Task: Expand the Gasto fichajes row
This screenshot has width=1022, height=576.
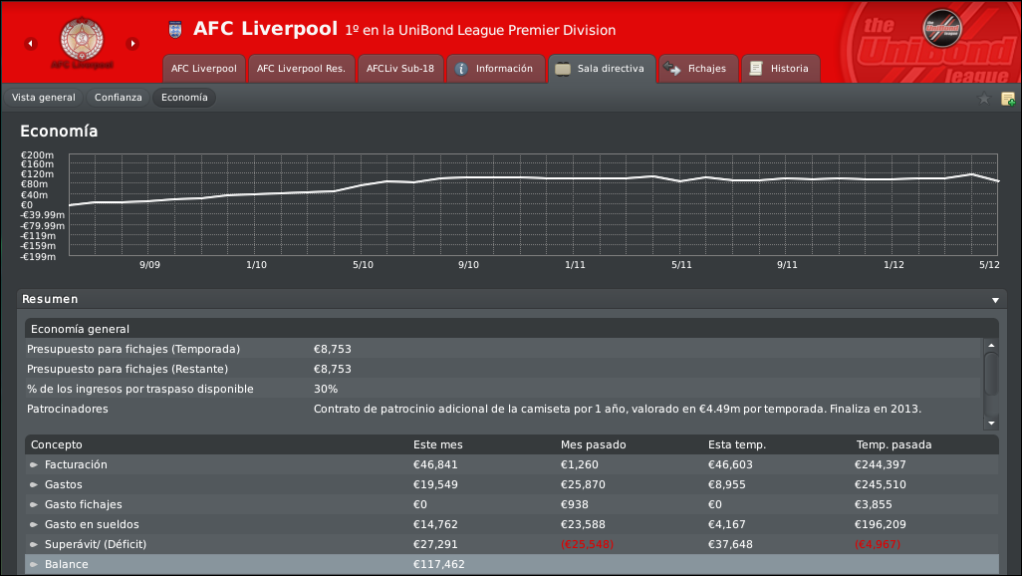Action: coord(34,505)
